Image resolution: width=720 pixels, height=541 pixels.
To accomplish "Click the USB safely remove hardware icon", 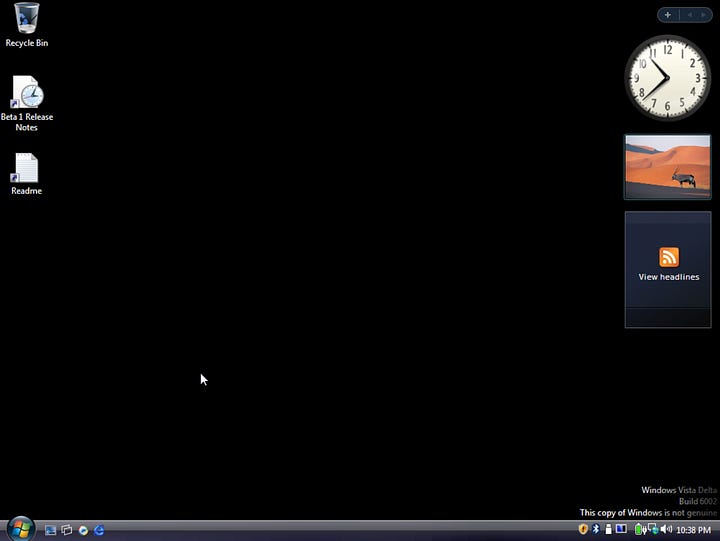I will tap(608, 529).
